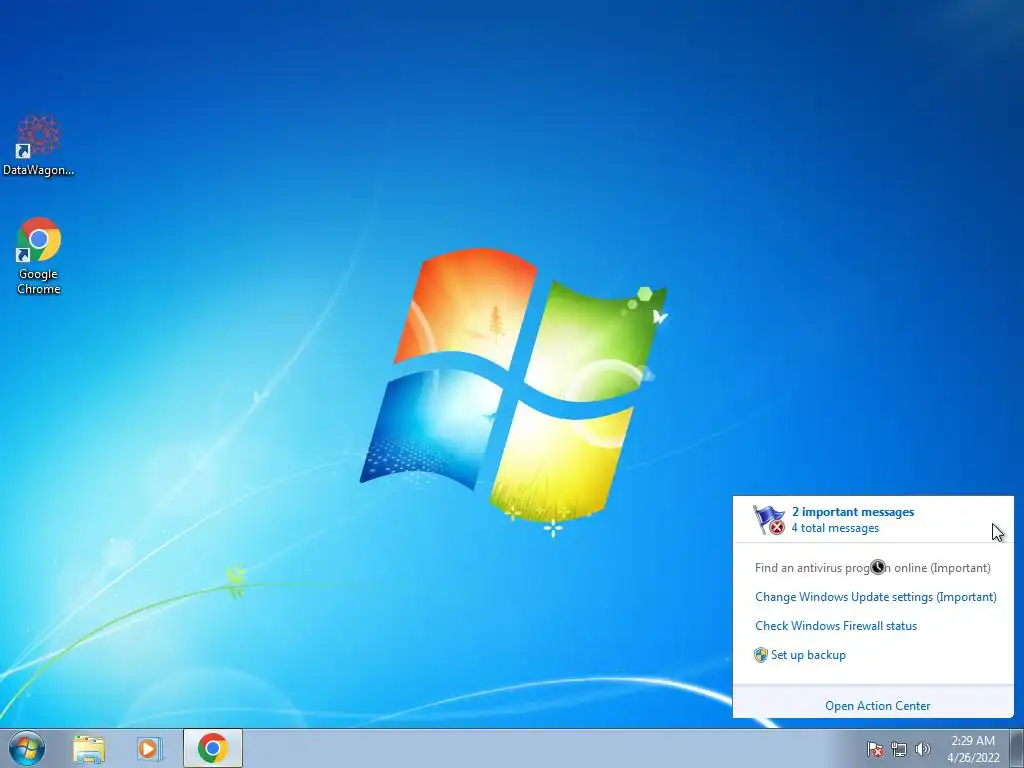Open the 2:29 AM clock in the tray
The height and width of the screenshot is (768, 1024).
tap(973, 741)
